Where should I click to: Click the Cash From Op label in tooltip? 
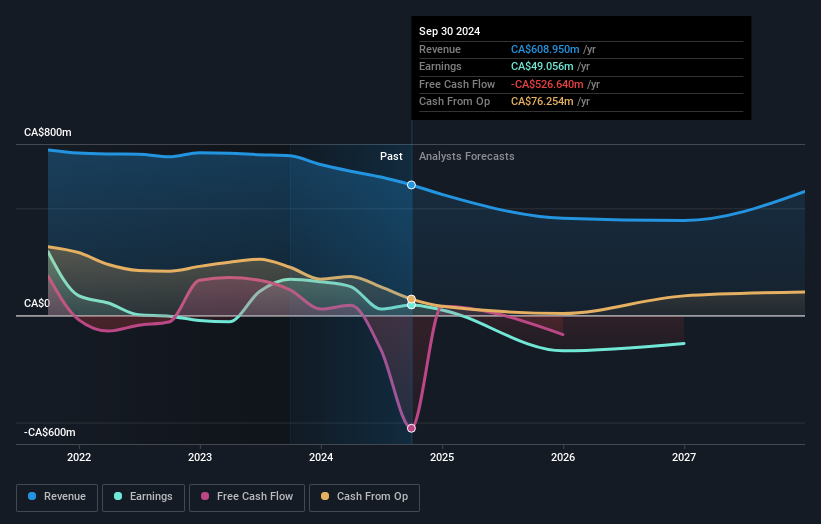point(454,102)
